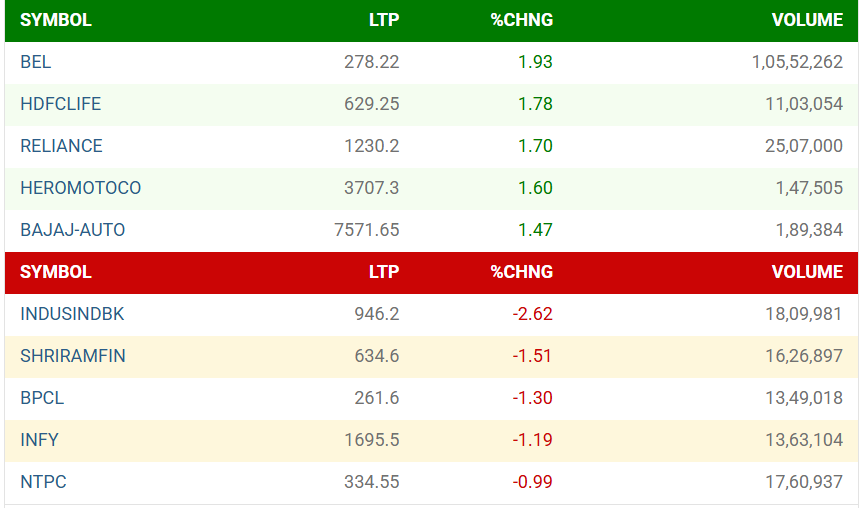The height and width of the screenshot is (508, 862).
Task: Select the RELIANCE stock symbol
Action: (x=61, y=146)
